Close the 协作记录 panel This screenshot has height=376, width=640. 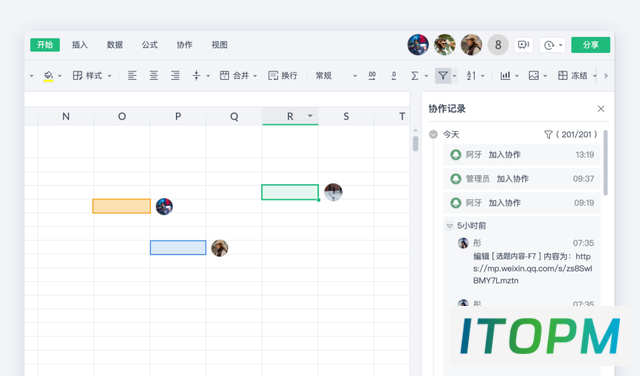click(601, 109)
